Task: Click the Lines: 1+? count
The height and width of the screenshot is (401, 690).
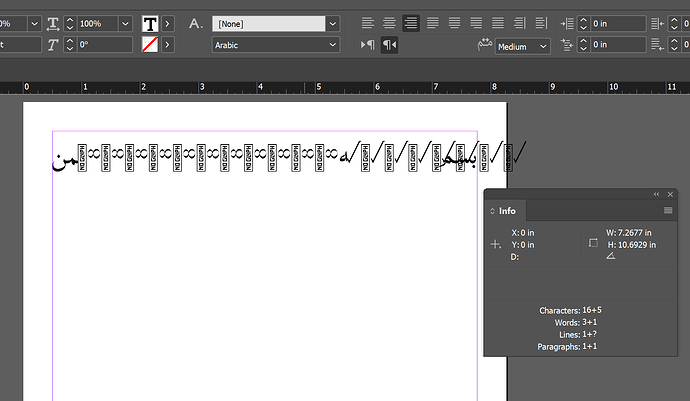Action: [x=578, y=335]
